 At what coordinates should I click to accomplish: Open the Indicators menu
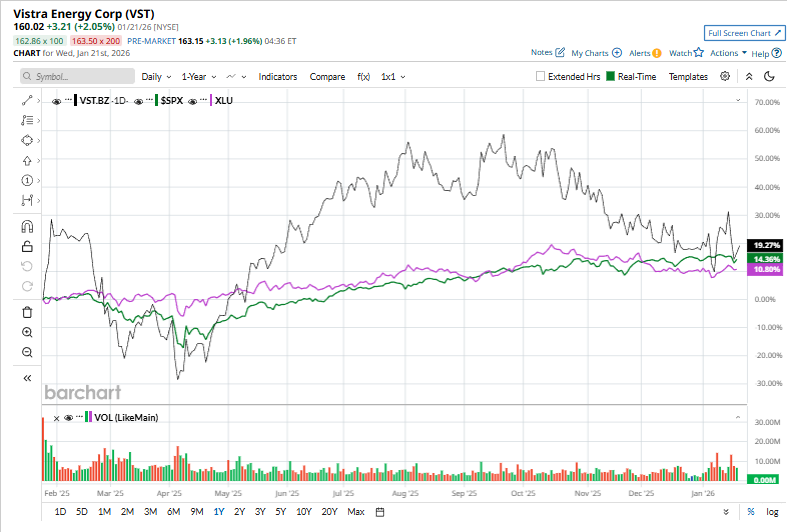(278, 77)
